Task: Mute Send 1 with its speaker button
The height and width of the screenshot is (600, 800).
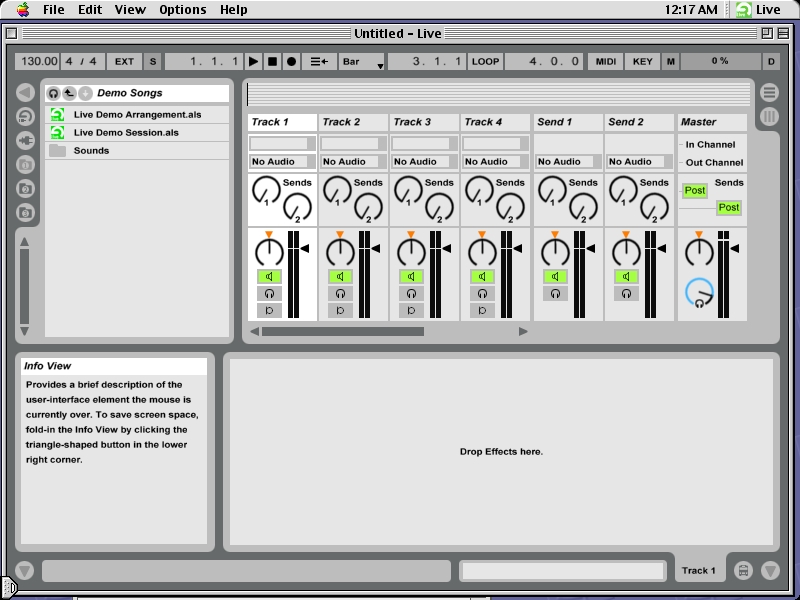Action: (x=555, y=277)
